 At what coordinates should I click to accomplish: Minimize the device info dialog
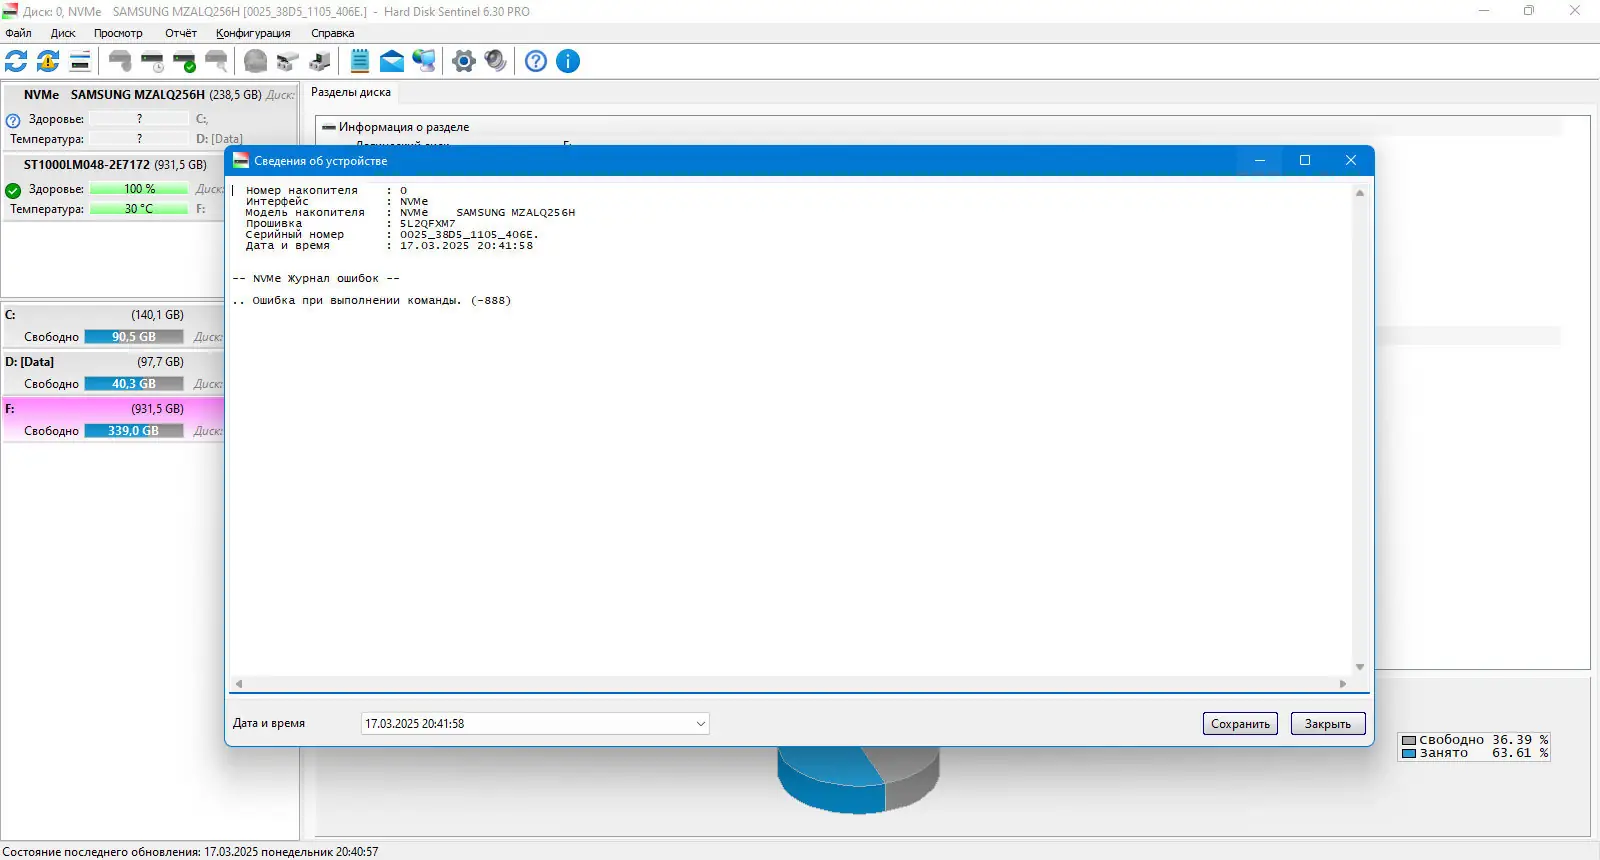(1260, 160)
